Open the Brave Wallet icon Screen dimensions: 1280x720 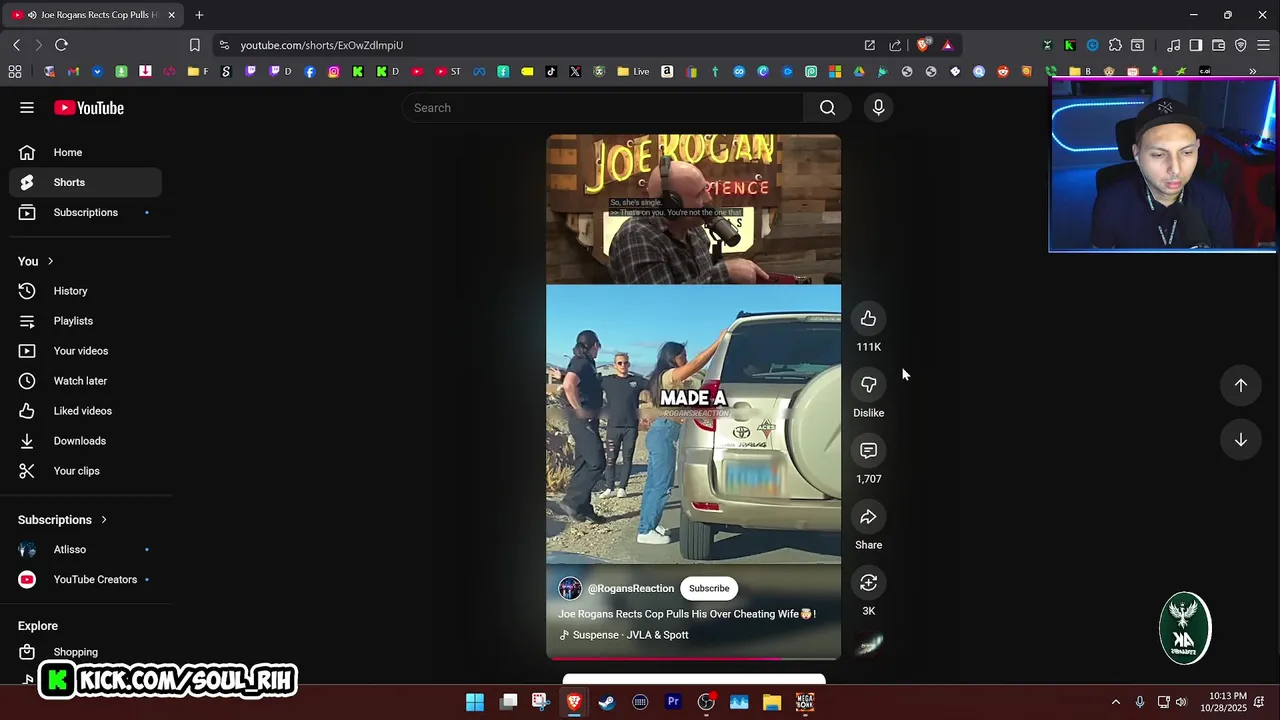coord(1218,45)
